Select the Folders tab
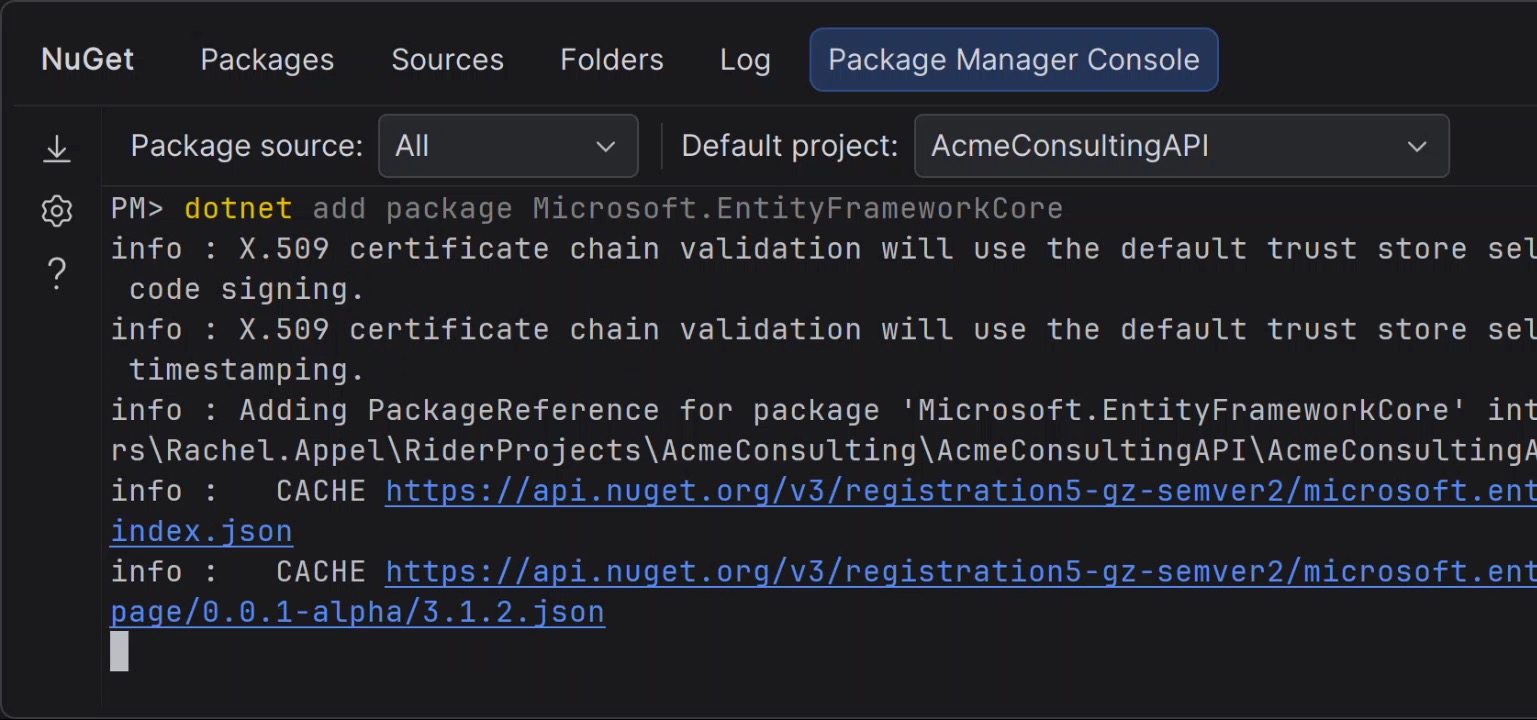The height and width of the screenshot is (720, 1537). click(611, 60)
